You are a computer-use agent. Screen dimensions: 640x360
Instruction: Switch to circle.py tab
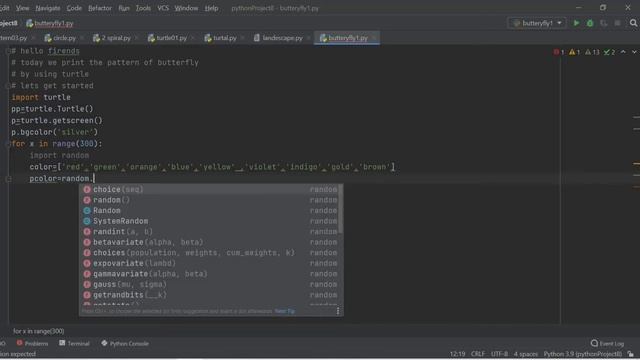click(60, 38)
